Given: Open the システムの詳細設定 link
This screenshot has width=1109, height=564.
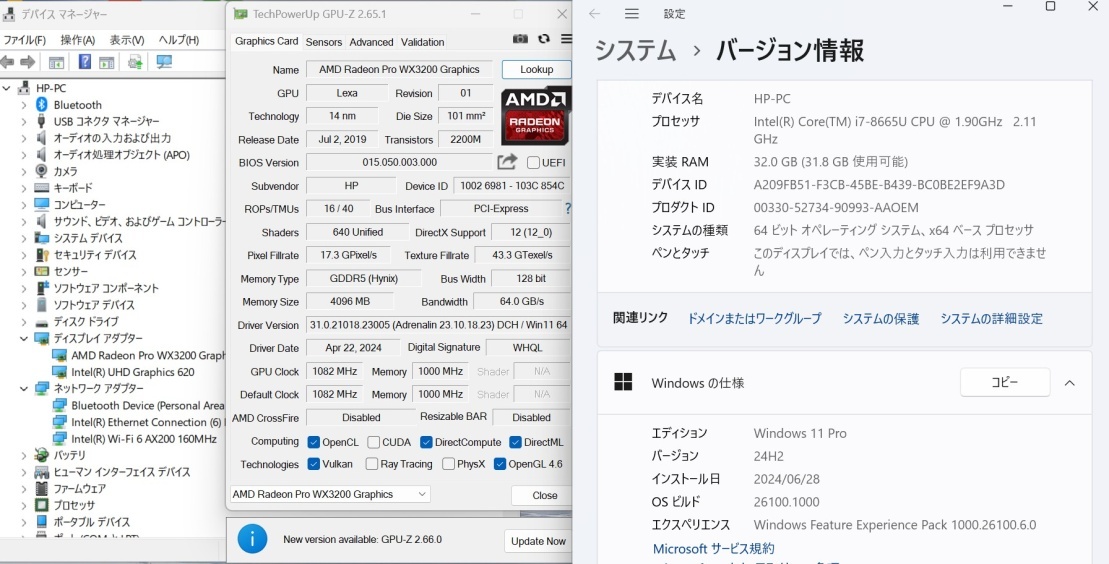Looking at the screenshot, I should [x=991, y=318].
